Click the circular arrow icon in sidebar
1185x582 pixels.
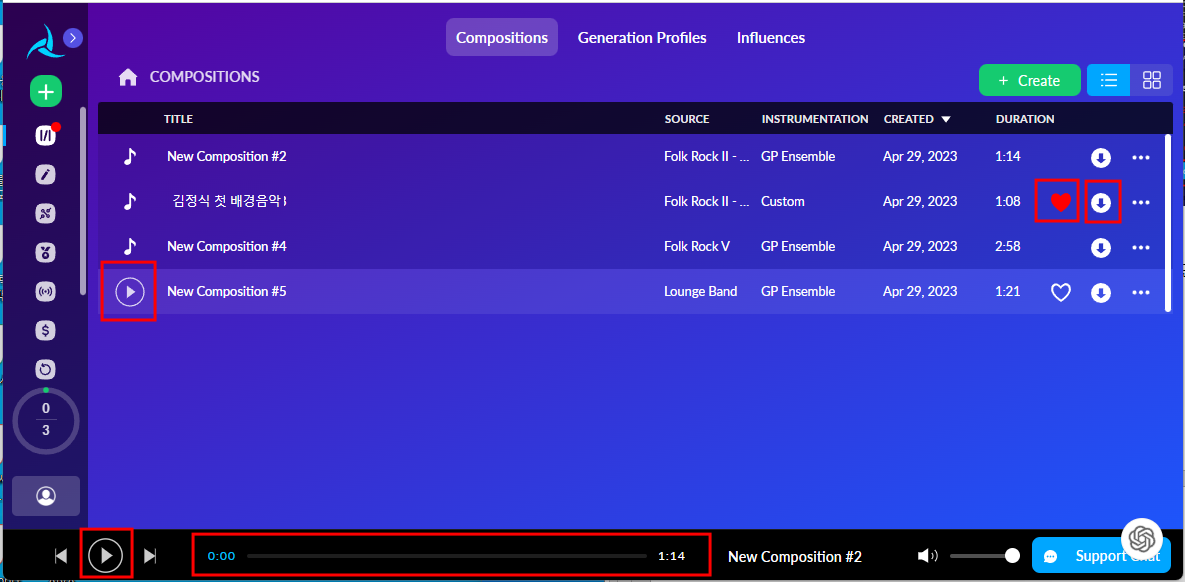(46, 369)
